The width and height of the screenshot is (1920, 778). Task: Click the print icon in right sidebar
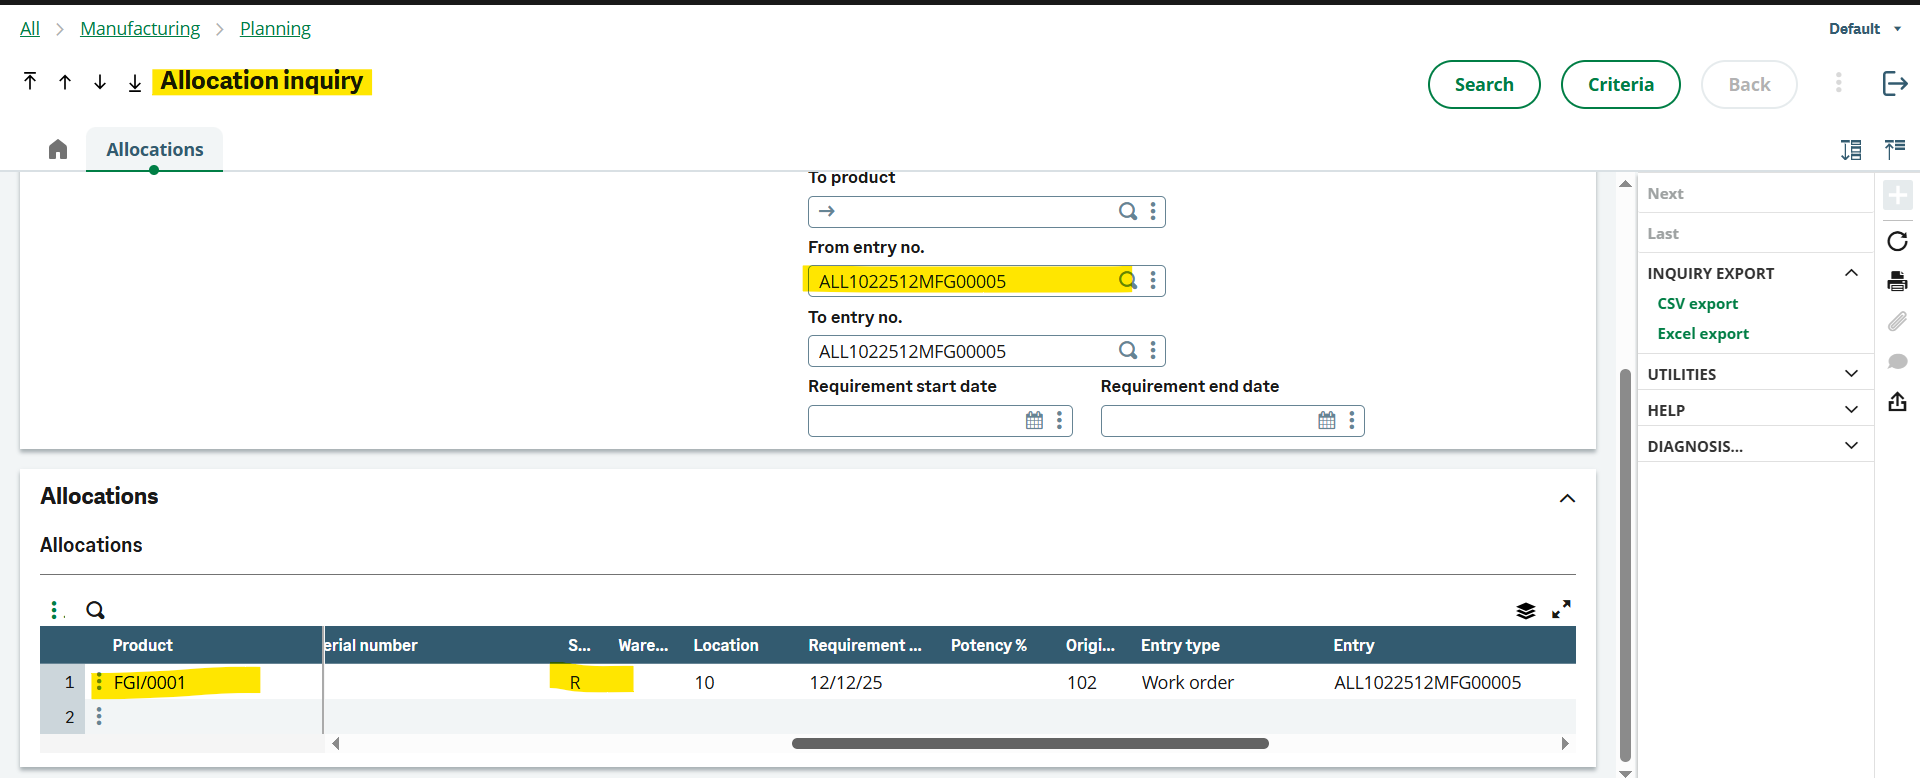pyautogui.click(x=1897, y=281)
